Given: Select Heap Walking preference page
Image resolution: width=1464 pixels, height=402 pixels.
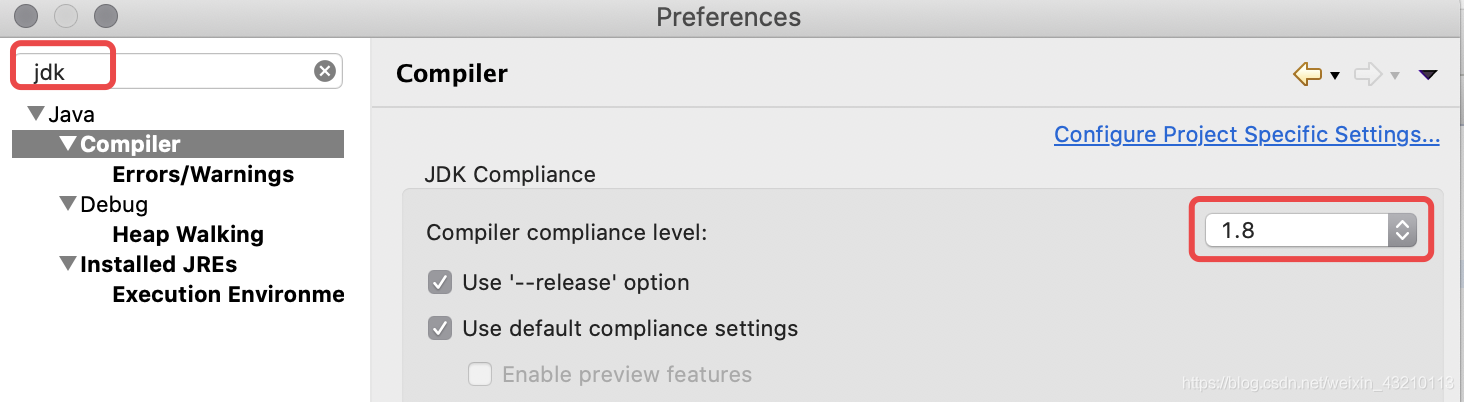Looking at the screenshot, I should click(188, 234).
